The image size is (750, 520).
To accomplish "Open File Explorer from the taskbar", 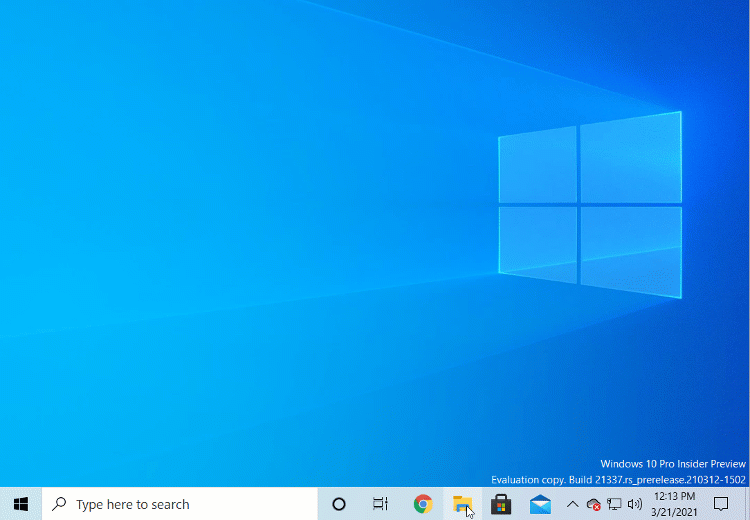I will [x=462, y=504].
